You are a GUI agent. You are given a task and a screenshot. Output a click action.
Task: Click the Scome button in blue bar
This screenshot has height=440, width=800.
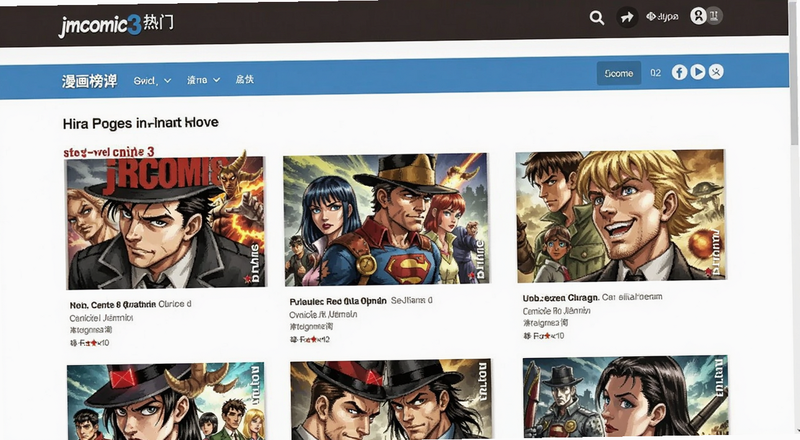pos(619,74)
